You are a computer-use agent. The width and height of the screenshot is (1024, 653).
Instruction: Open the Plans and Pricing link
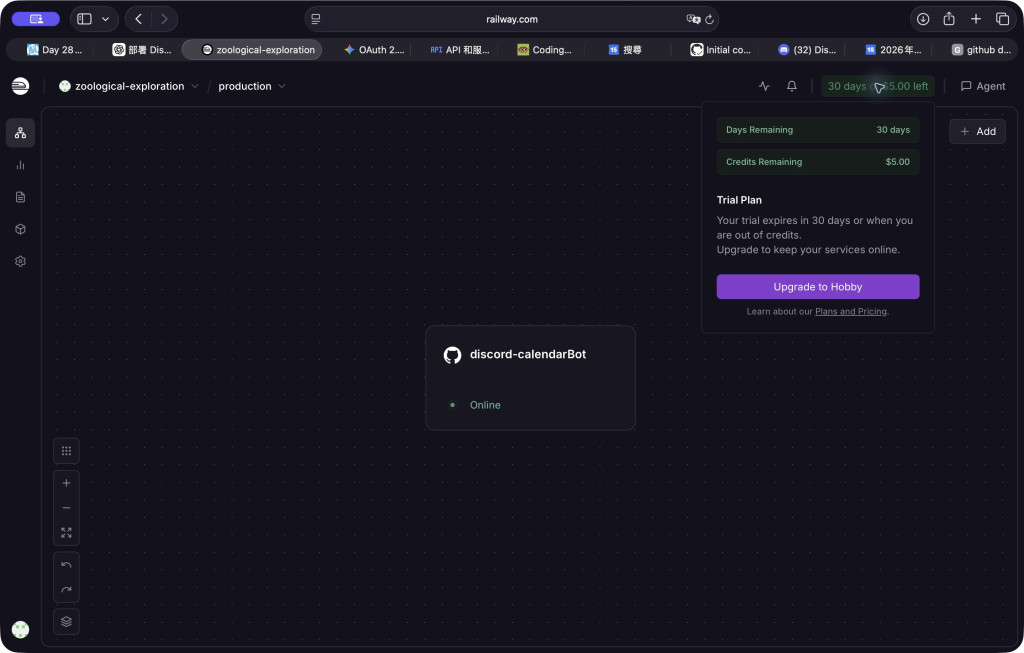[x=850, y=311]
